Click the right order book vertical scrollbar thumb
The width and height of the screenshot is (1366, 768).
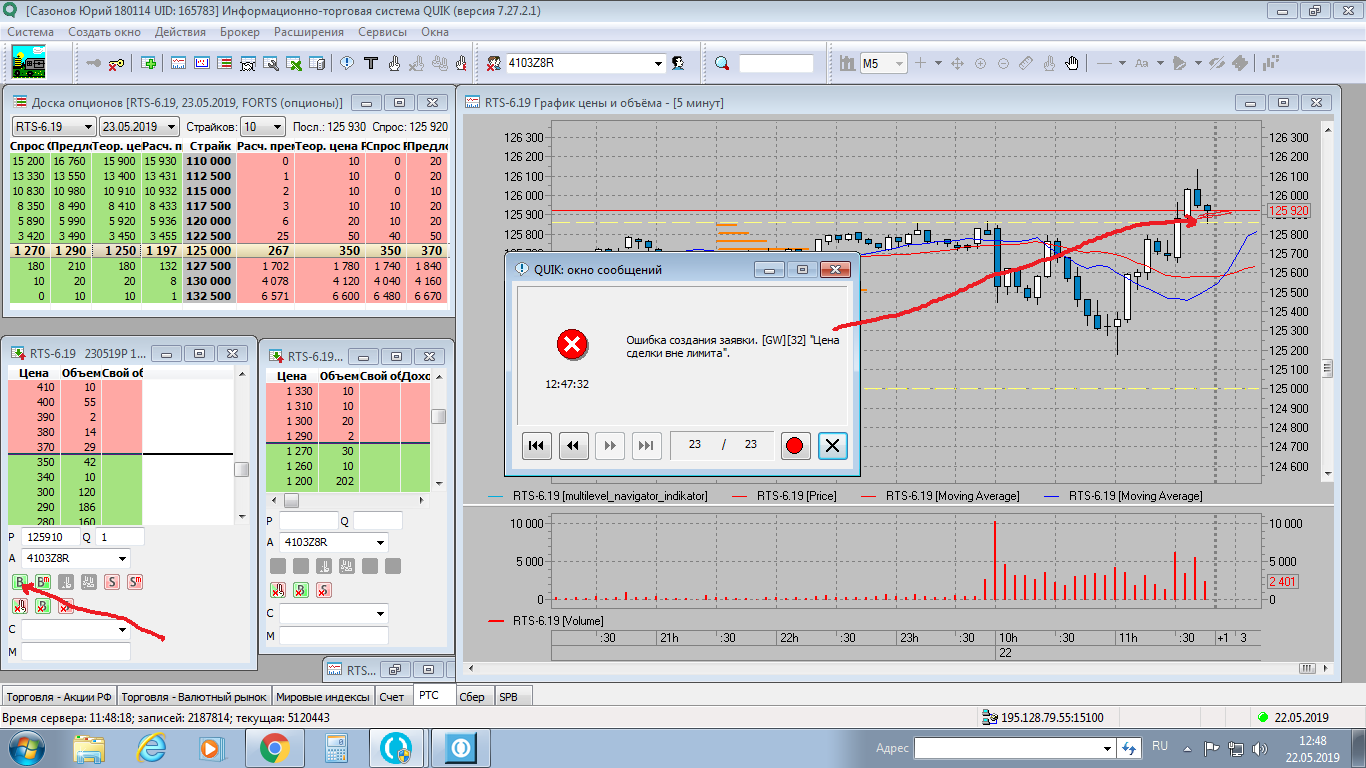439,417
